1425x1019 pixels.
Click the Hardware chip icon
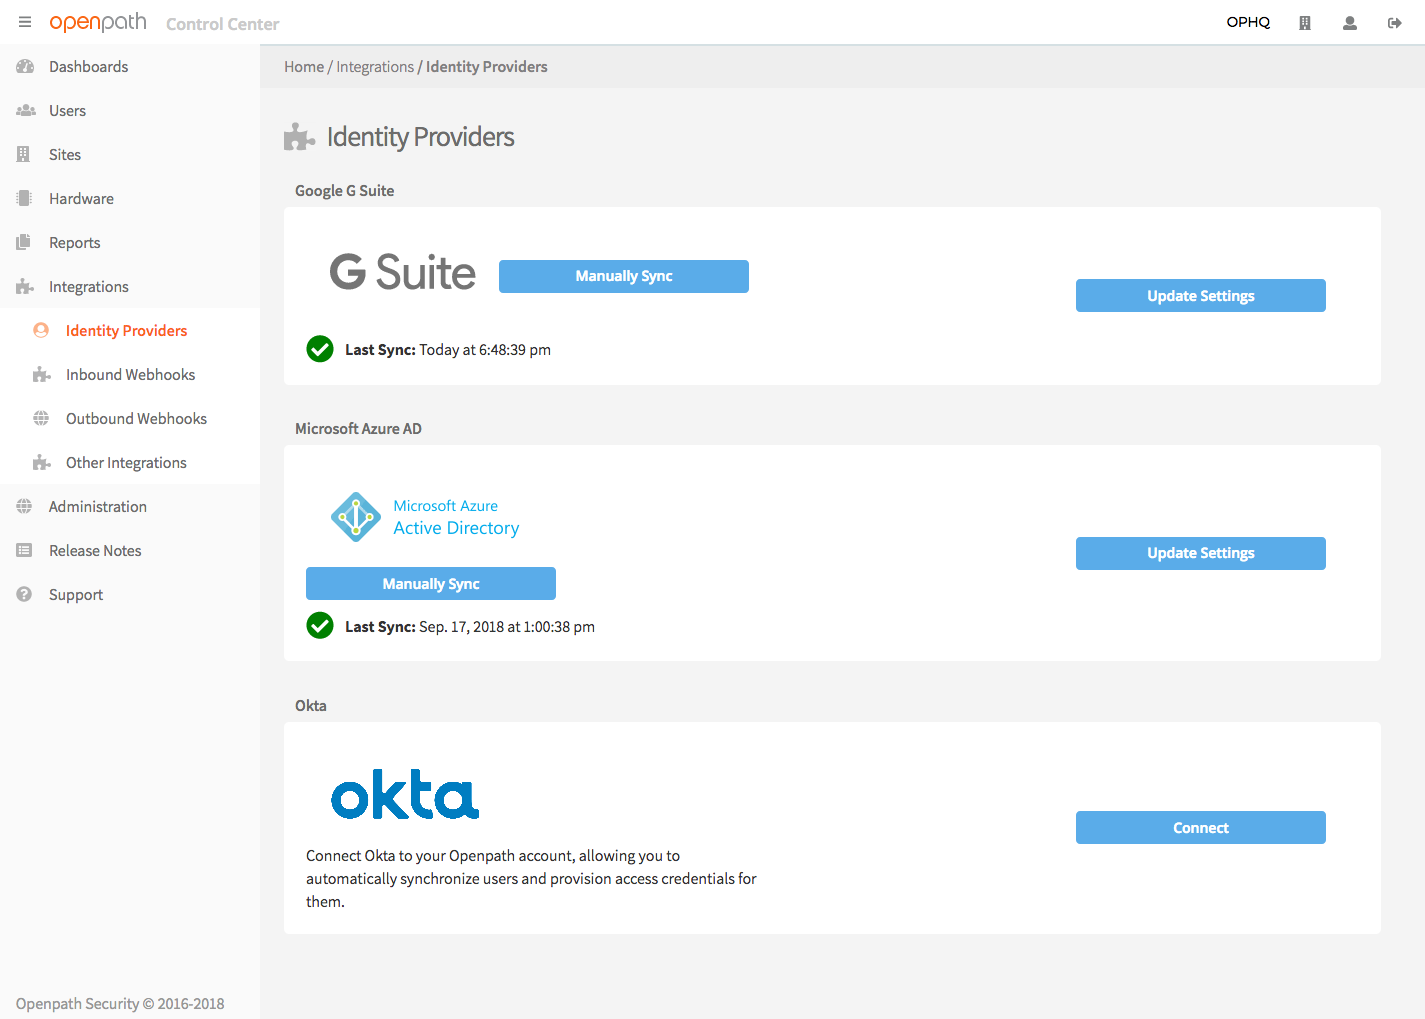(x=24, y=199)
